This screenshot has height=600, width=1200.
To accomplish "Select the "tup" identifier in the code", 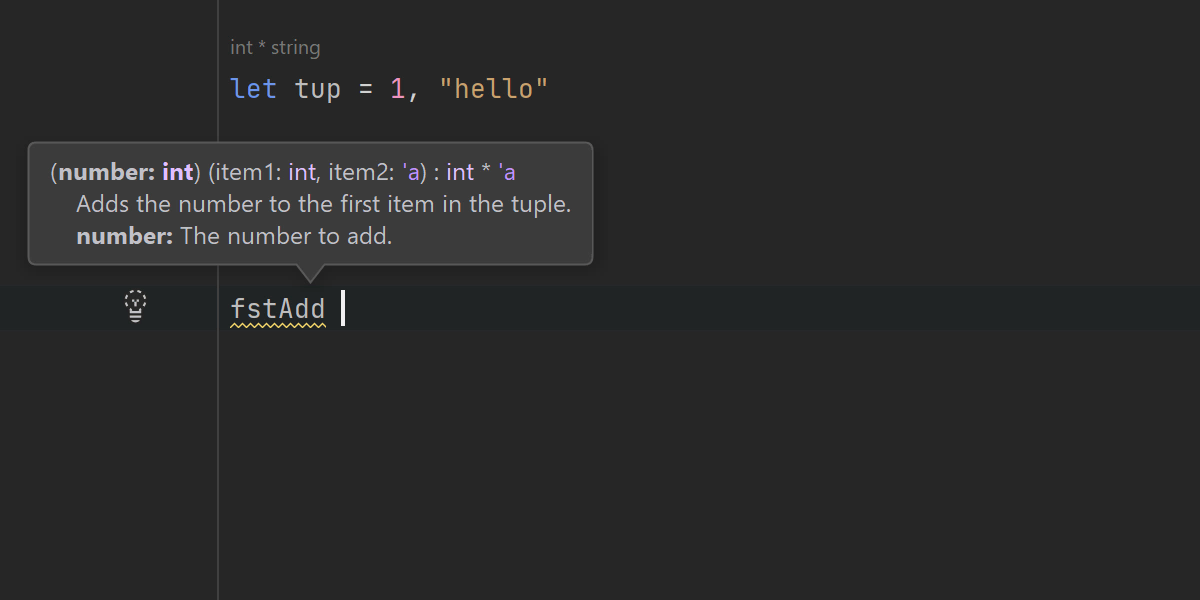I will 318,89.
